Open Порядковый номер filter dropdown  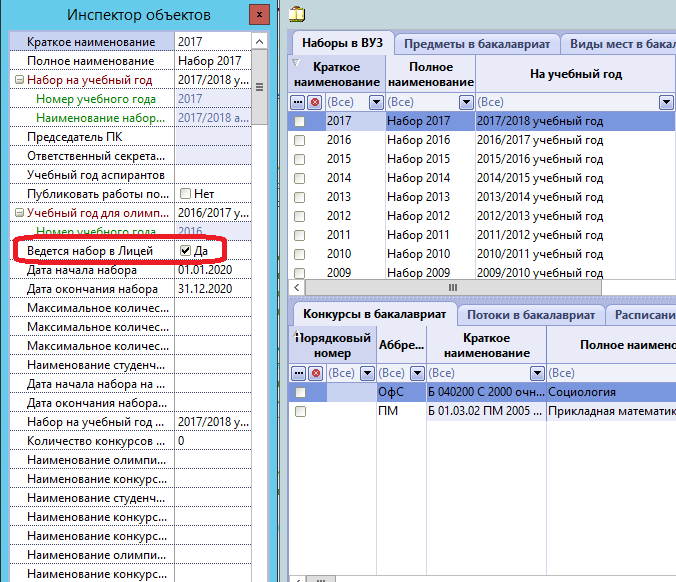(367, 373)
